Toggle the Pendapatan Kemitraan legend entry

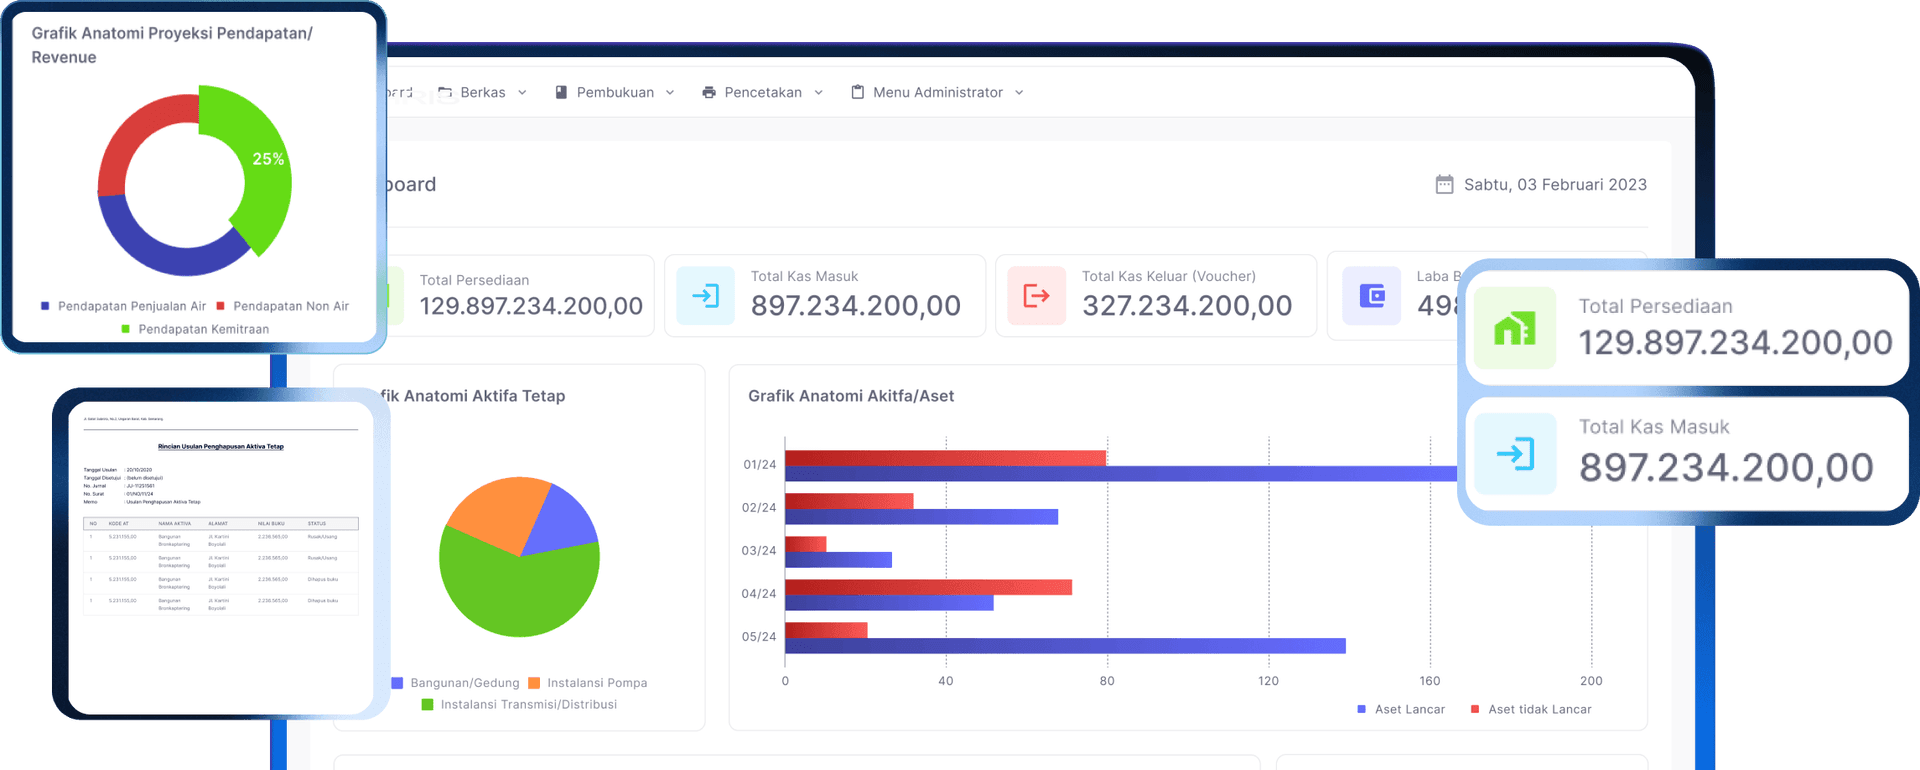click(195, 329)
